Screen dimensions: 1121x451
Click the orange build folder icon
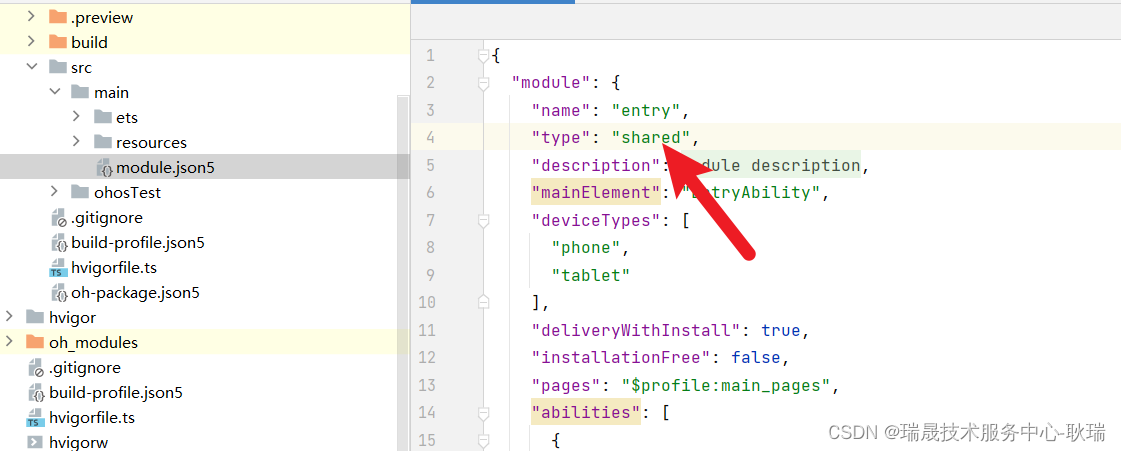point(58,41)
